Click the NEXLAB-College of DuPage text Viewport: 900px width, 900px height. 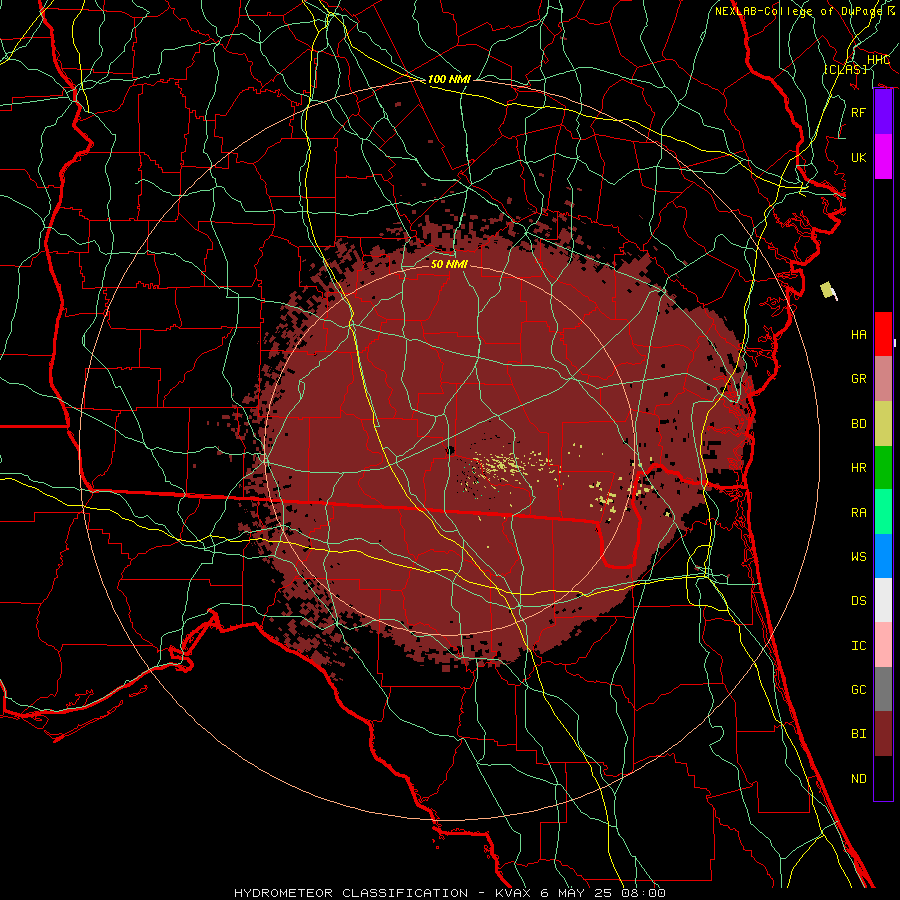point(799,11)
